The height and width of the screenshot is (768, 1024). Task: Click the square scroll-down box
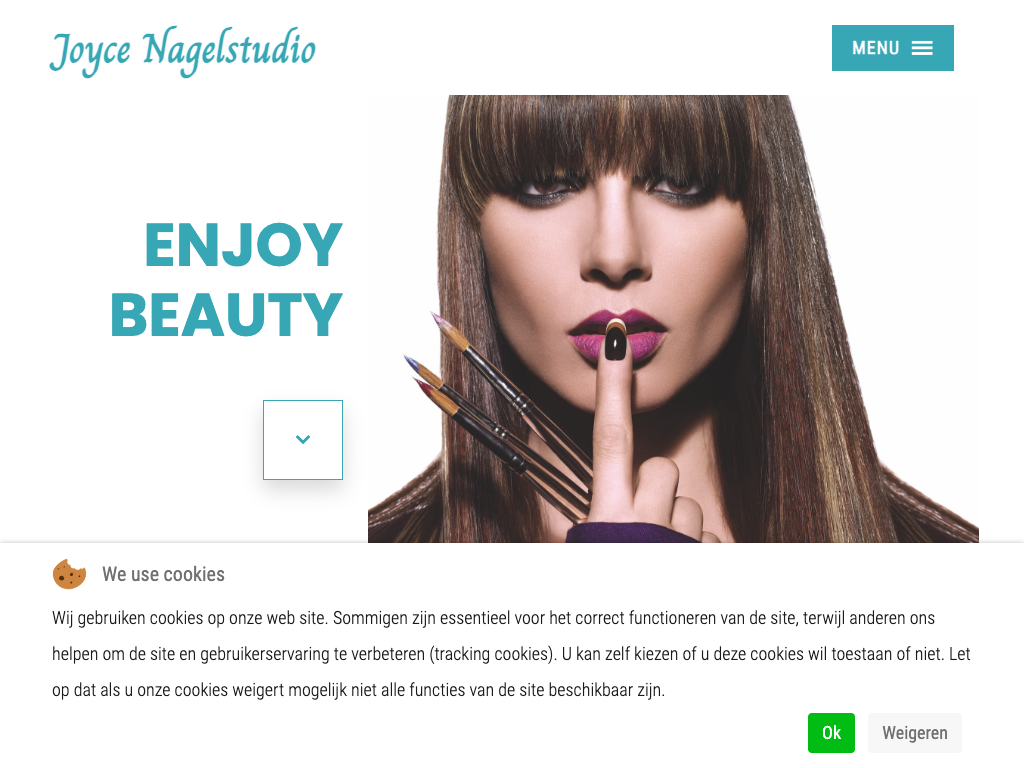(x=303, y=440)
